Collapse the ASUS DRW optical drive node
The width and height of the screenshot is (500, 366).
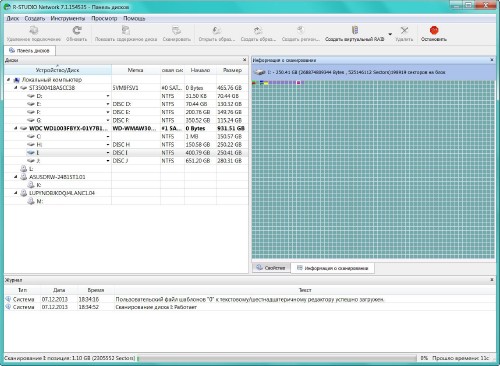click(x=16, y=177)
